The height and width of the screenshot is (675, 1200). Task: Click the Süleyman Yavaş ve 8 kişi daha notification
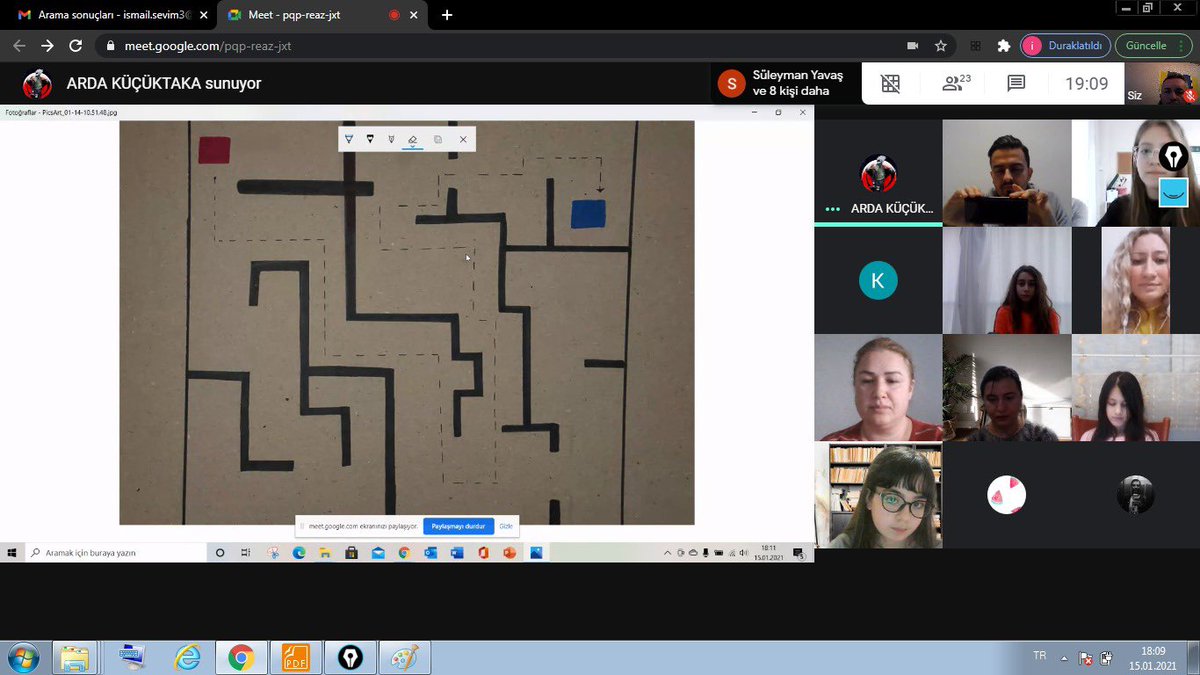(787, 83)
